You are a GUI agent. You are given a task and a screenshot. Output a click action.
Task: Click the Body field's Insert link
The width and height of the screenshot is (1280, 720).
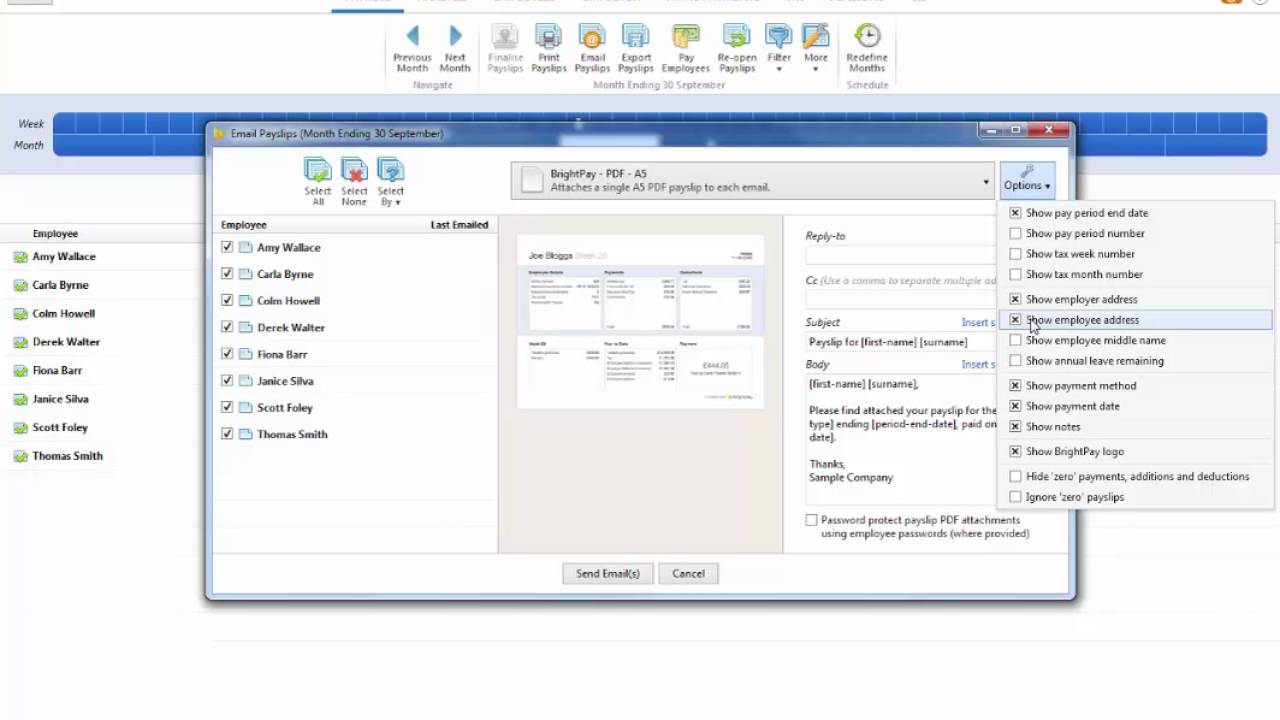point(978,364)
